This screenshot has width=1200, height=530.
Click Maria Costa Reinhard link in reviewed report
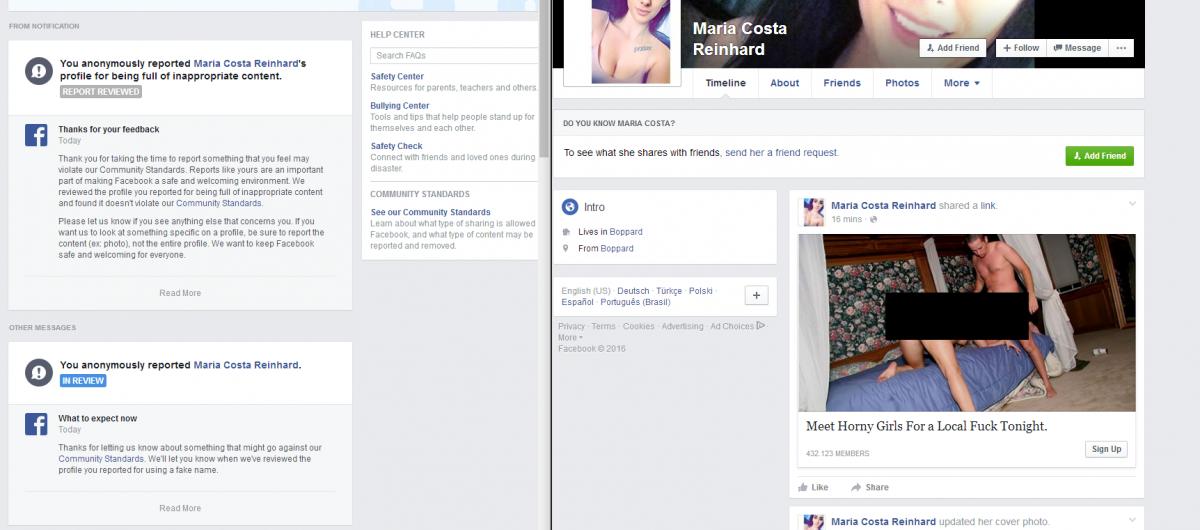pos(246,63)
